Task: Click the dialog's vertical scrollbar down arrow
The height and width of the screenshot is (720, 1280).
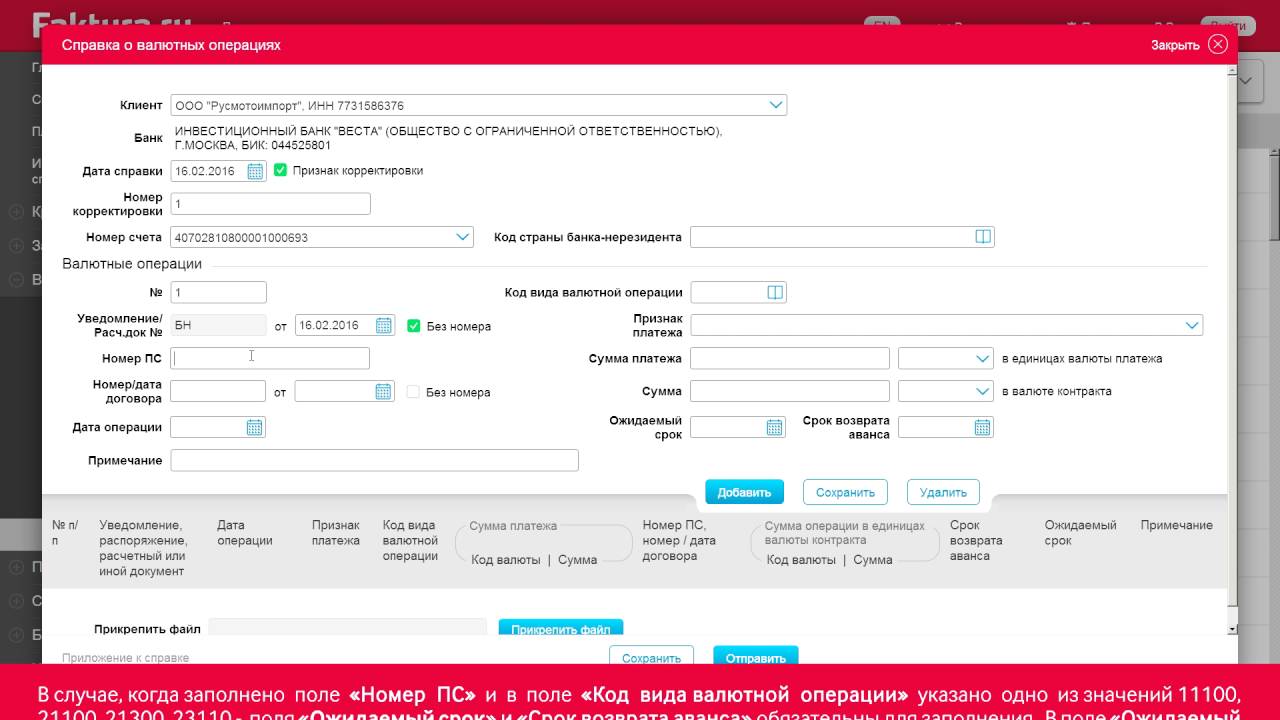Action: point(1232,629)
